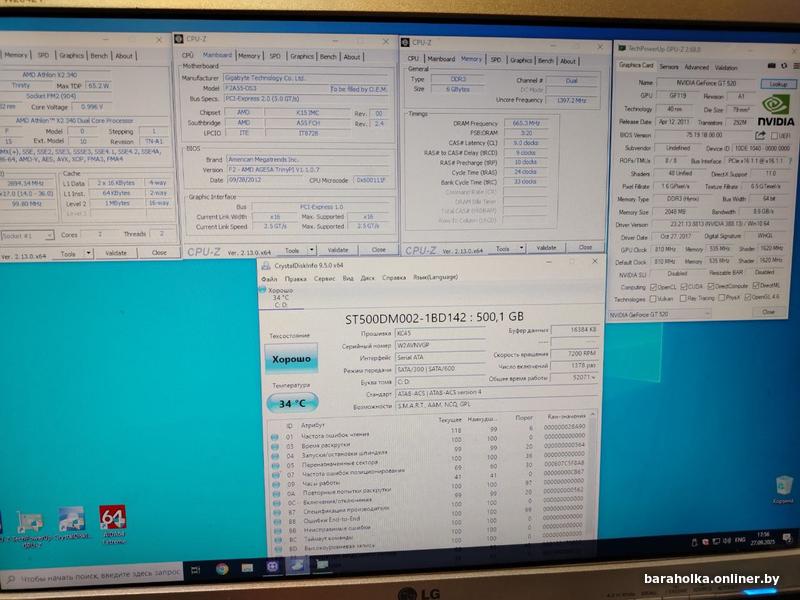The height and width of the screenshot is (600, 800).
Task: Open the Сервис menu in CrystalDiskInfo
Action: coord(324,279)
